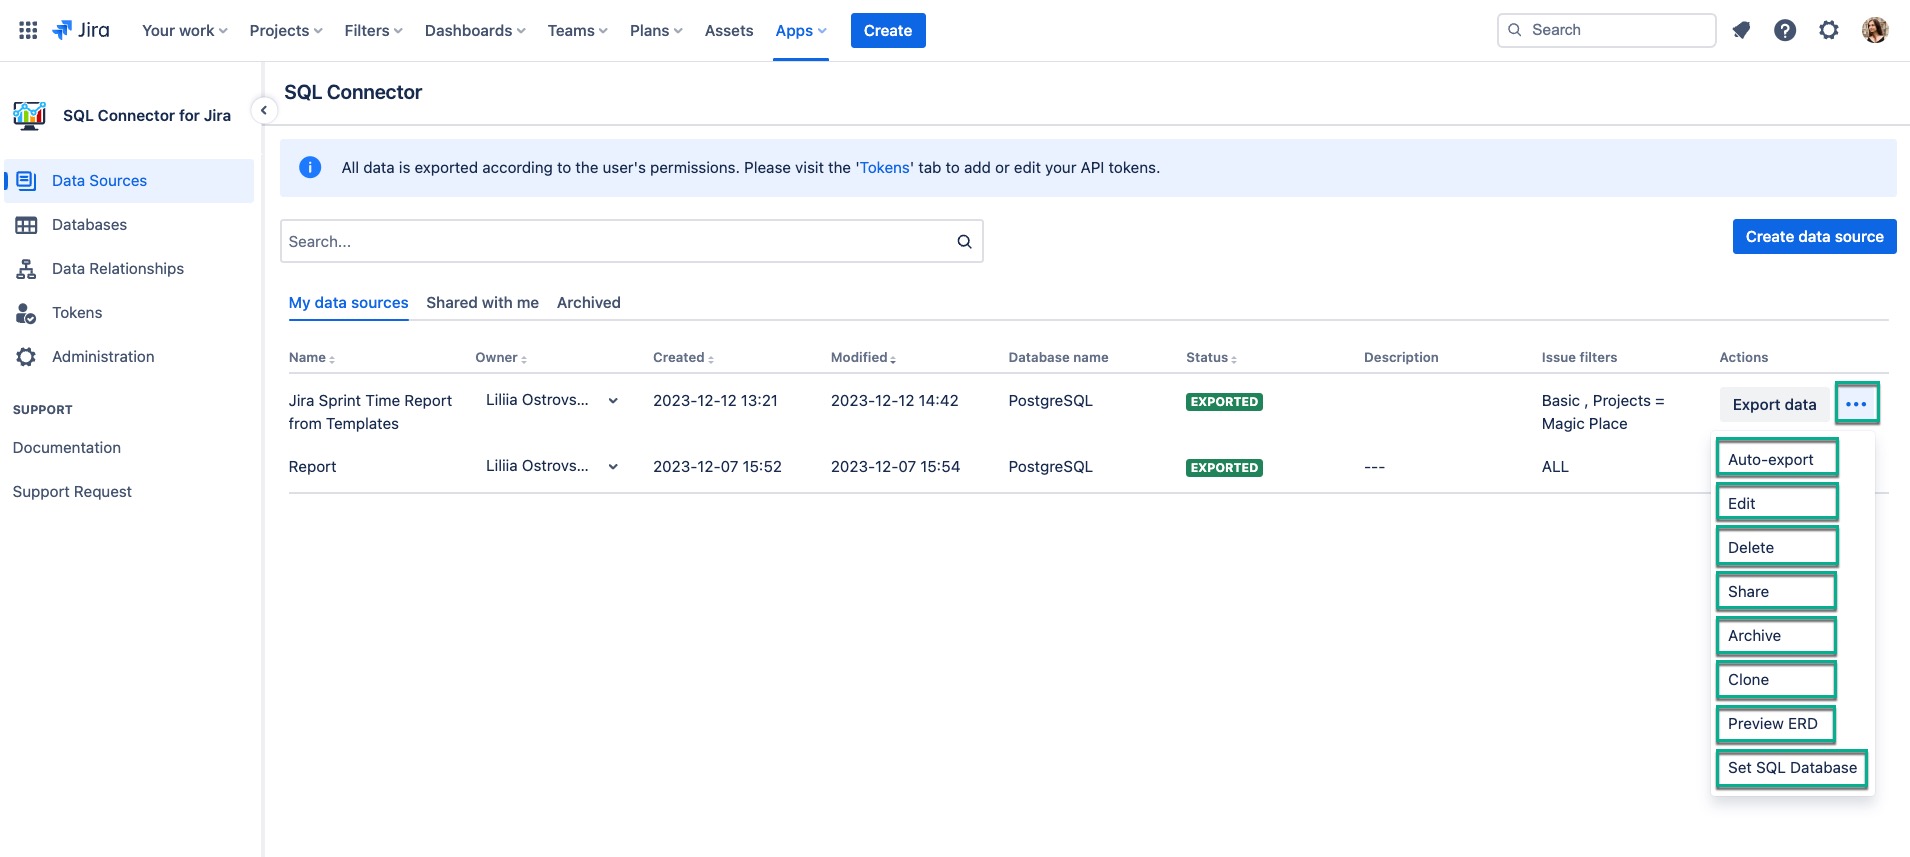Open the app switcher grid icon
Viewport: 1910px width, 857px height.
(x=28, y=30)
